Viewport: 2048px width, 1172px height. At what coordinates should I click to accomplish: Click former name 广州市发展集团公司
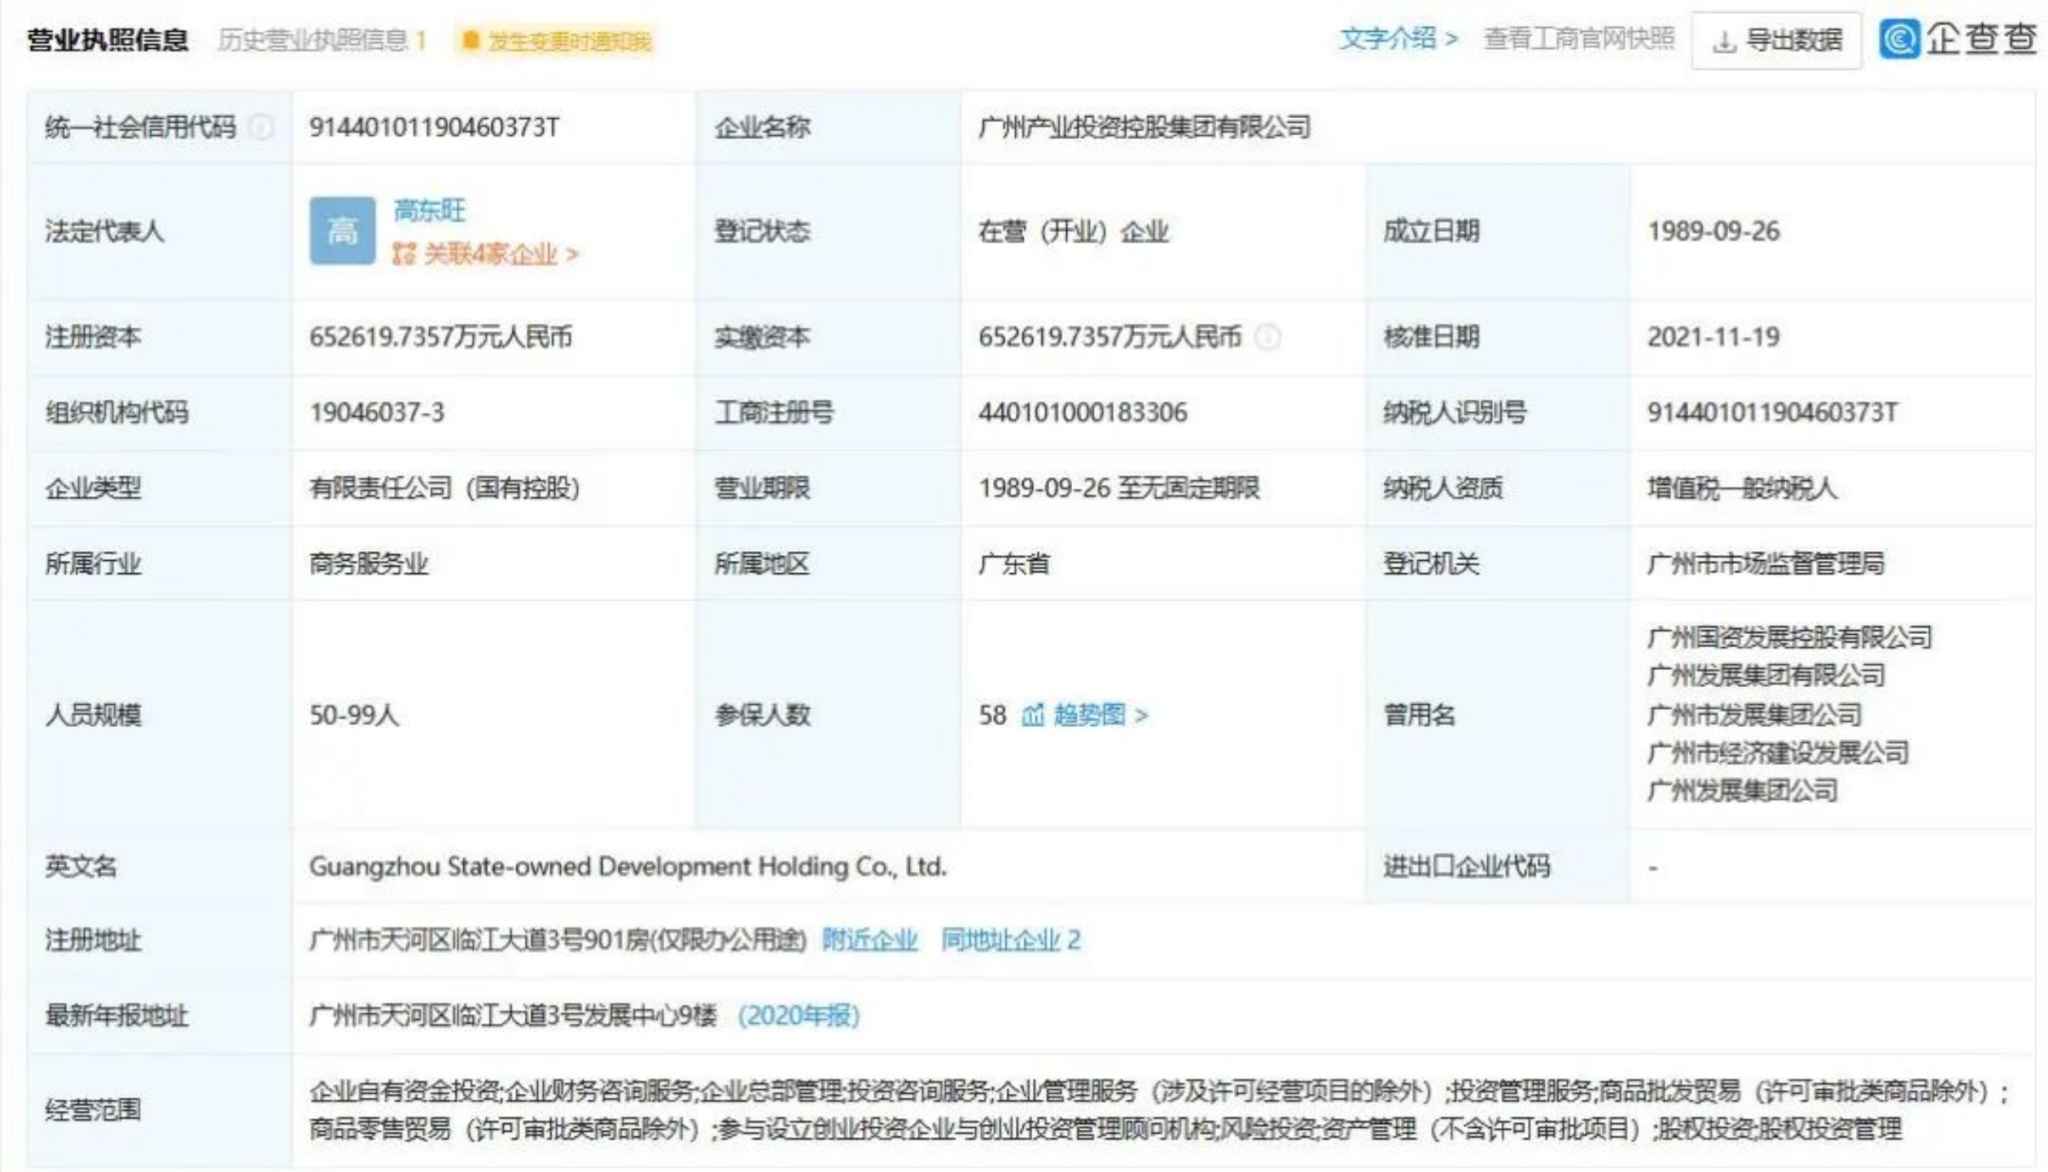(1754, 714)
